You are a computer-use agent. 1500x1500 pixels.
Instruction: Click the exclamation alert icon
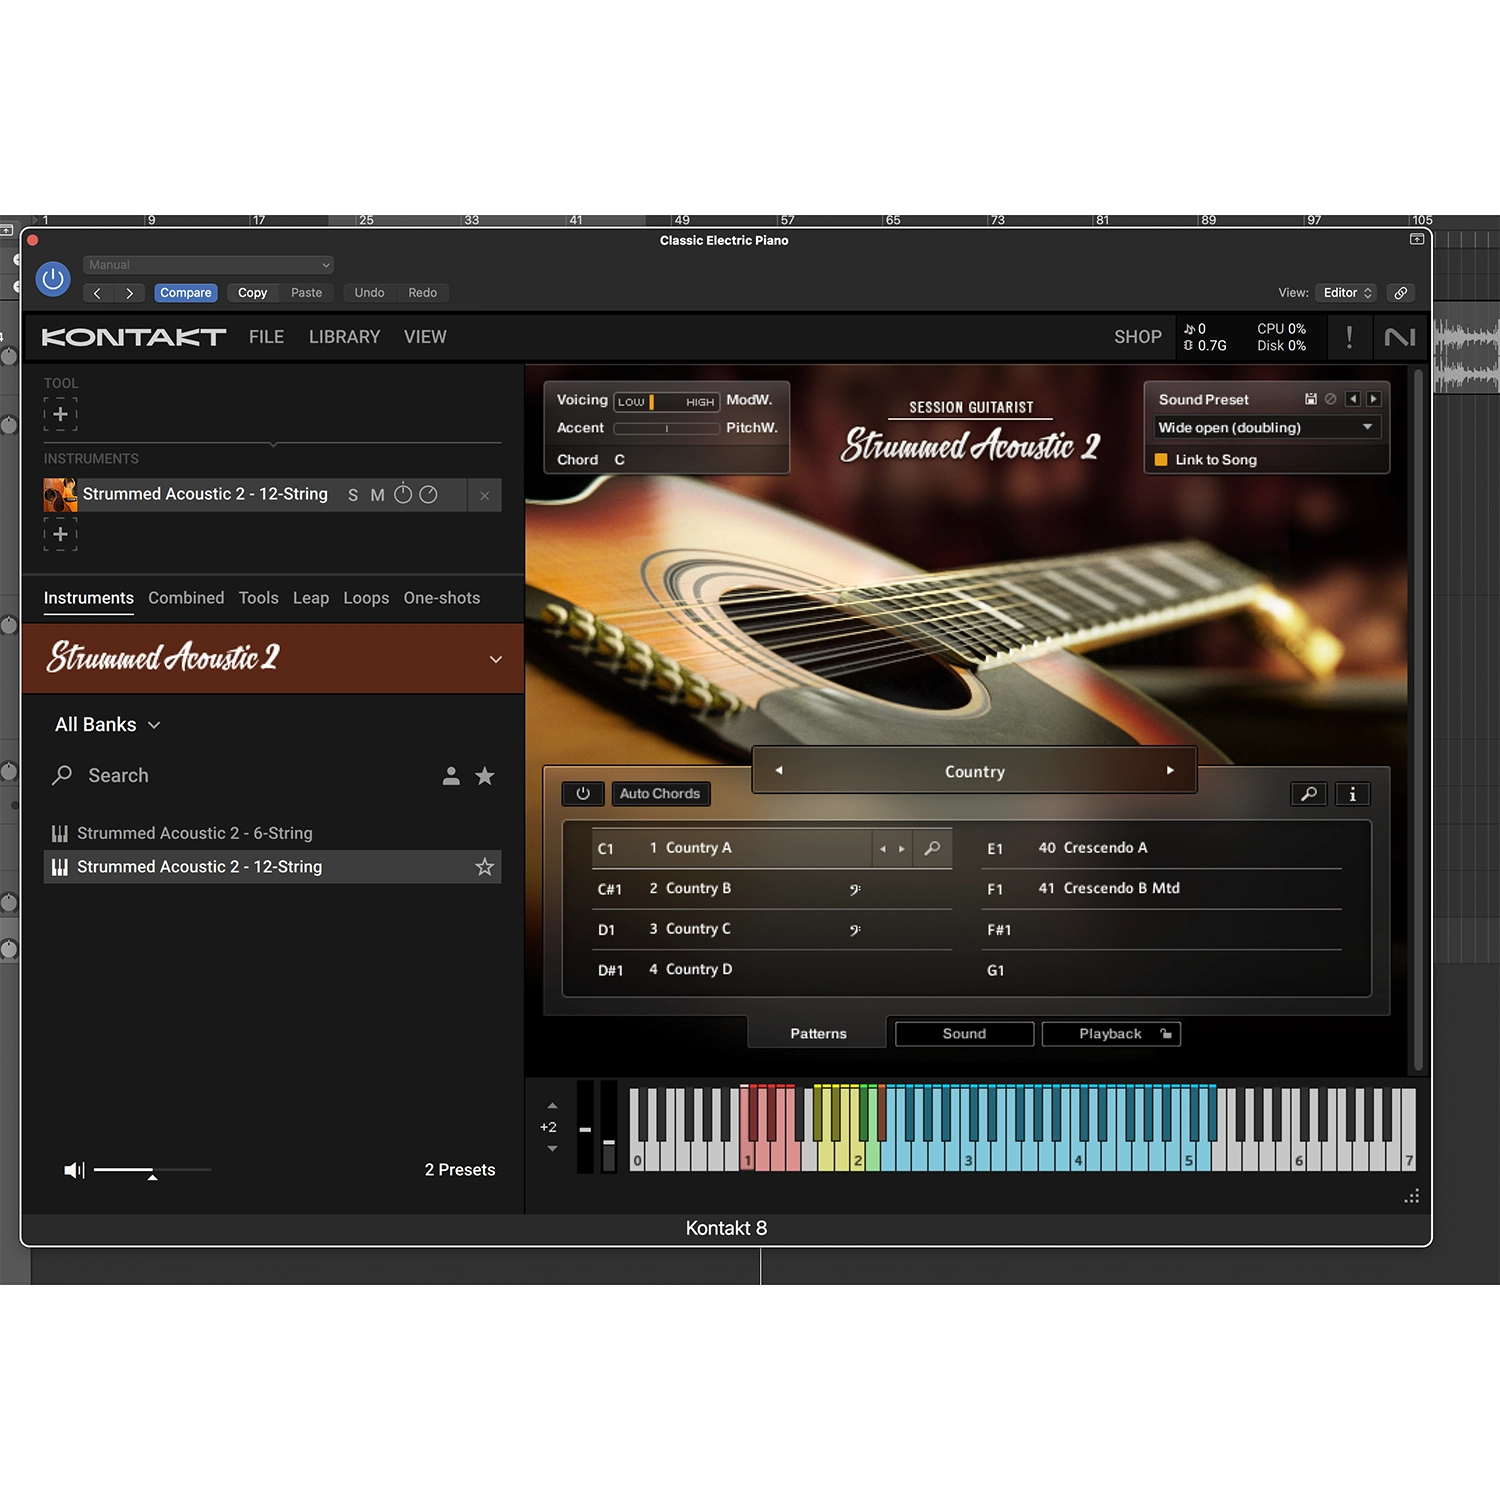tap(1349, 337)
